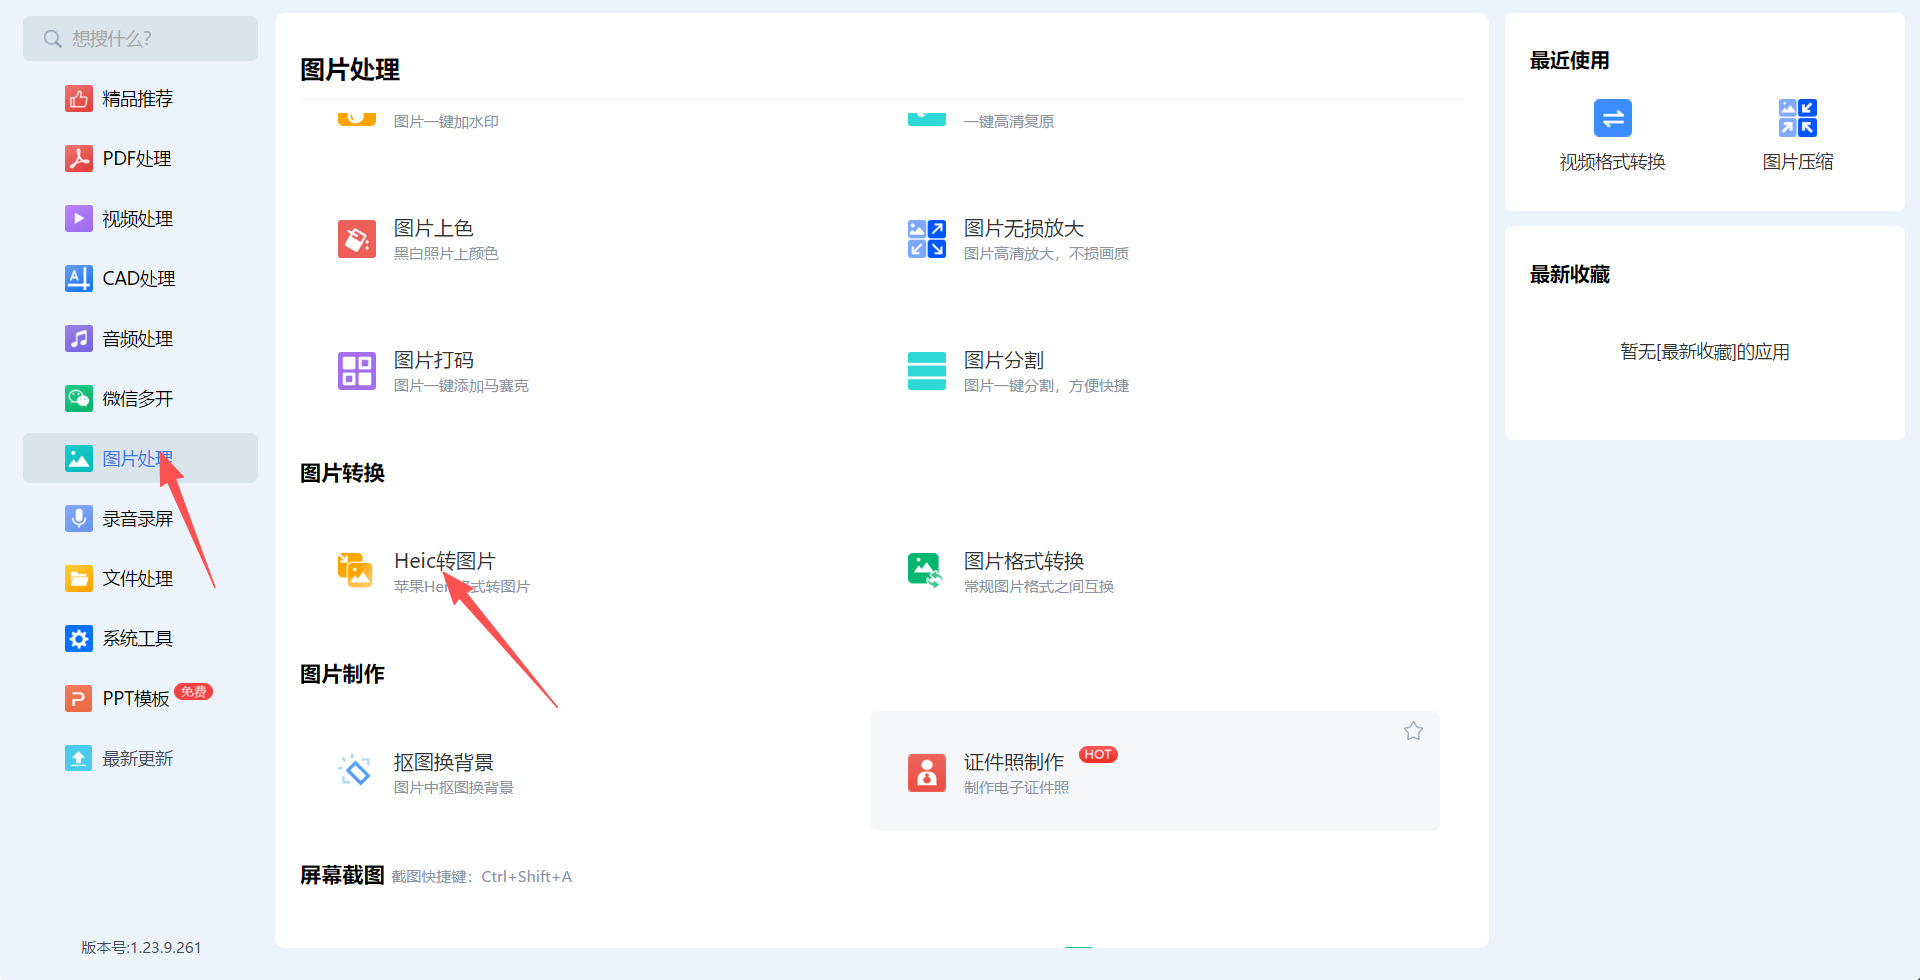The image size is (1920, 980).
Task: Open the 证件照制作 tool
Action: pos(1014,762)
